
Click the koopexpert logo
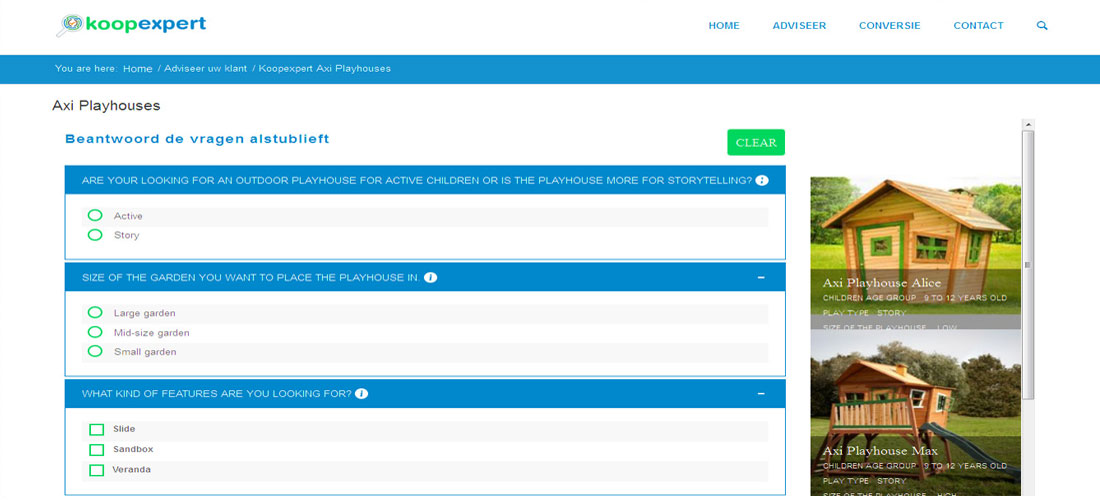click(130, 25)
